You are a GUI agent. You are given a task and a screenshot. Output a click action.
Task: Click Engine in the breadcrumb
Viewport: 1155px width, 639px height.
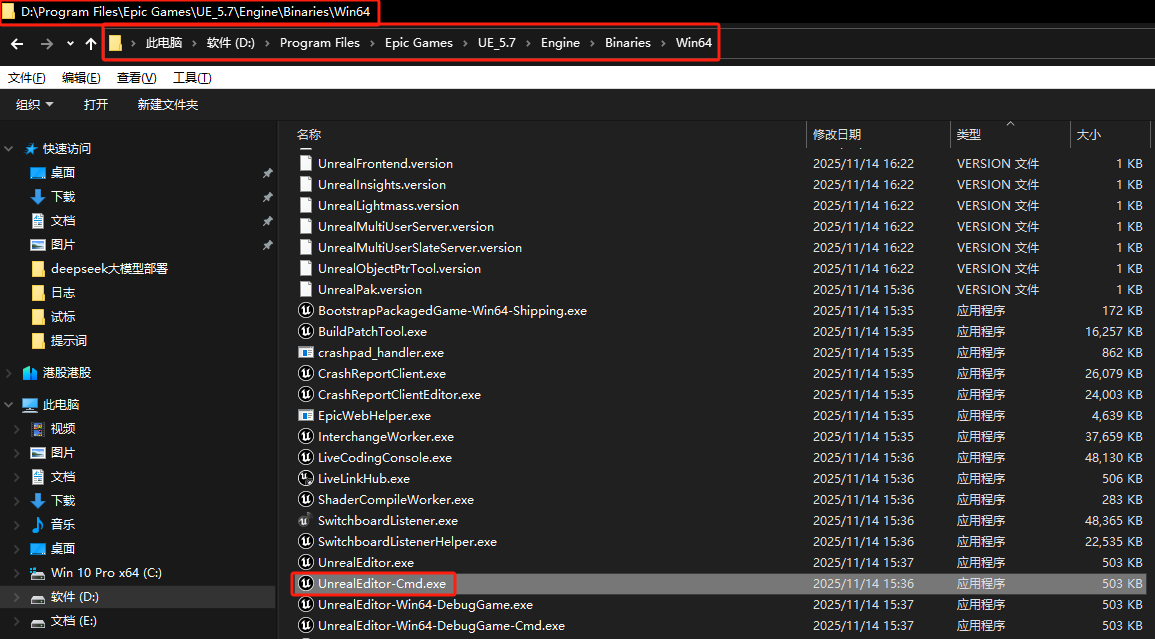[x=560, y=43]
